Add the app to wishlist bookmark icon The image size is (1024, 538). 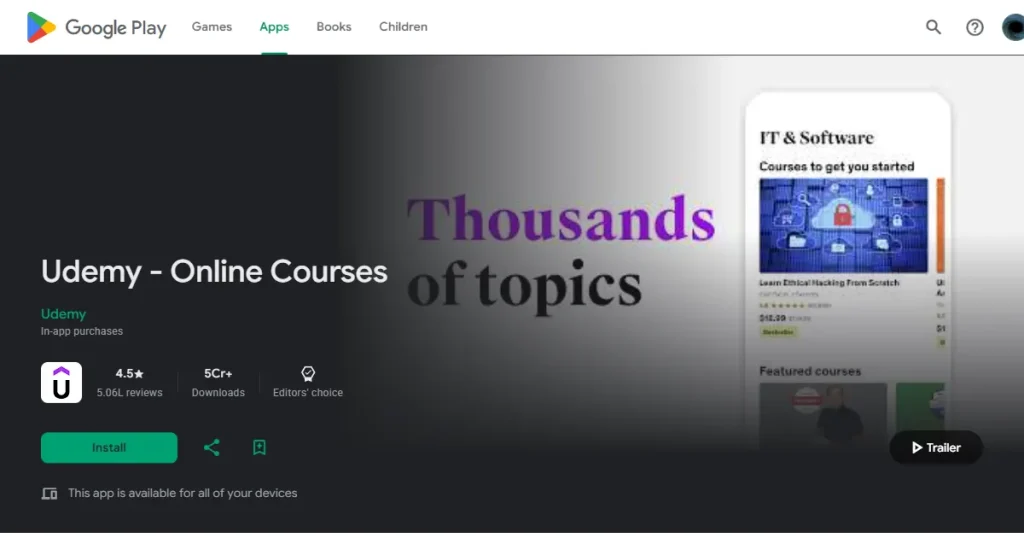(x=259, y=448)
